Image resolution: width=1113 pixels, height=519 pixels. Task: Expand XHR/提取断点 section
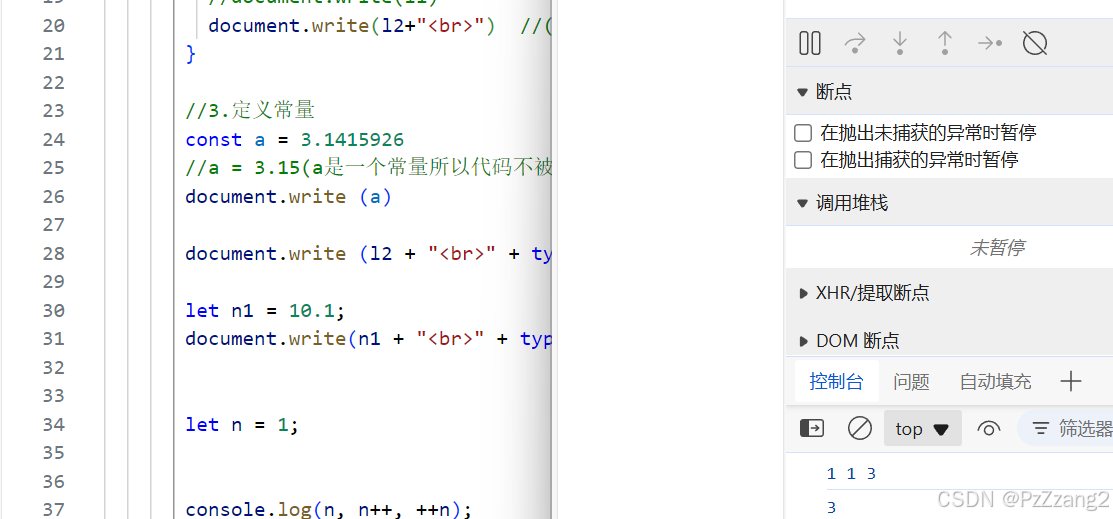tap(804, 293)
